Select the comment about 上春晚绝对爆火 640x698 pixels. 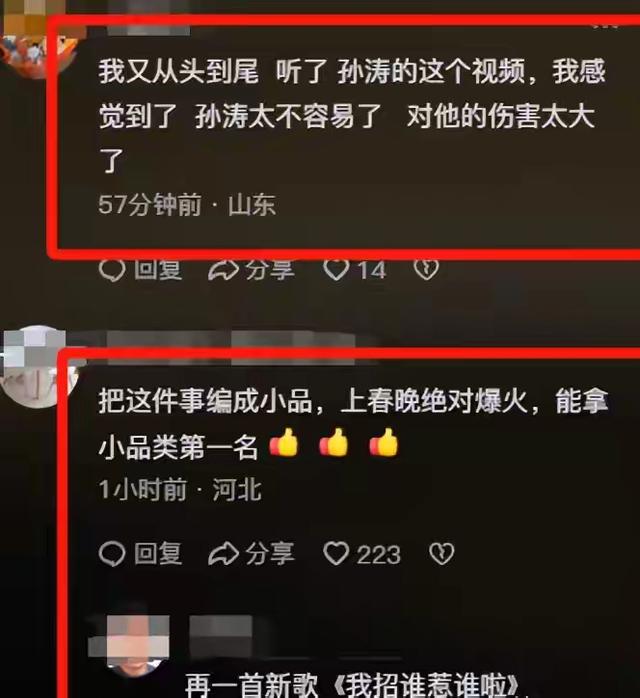(353, 423)
